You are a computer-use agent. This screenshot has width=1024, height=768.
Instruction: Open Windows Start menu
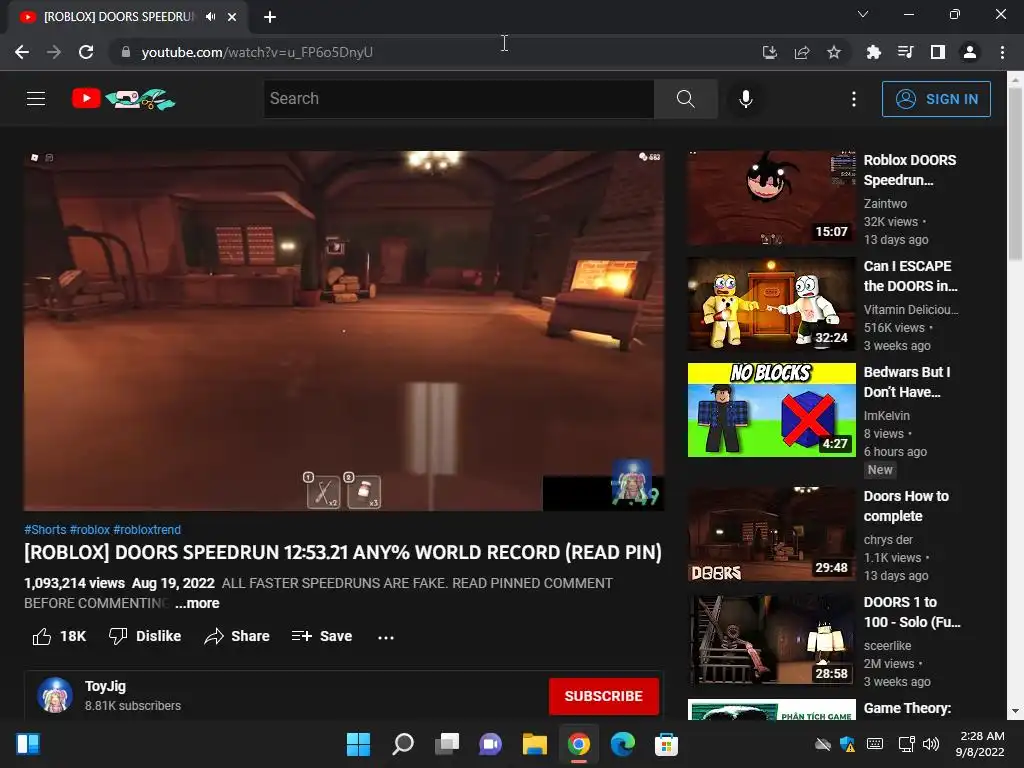point(358,744)
